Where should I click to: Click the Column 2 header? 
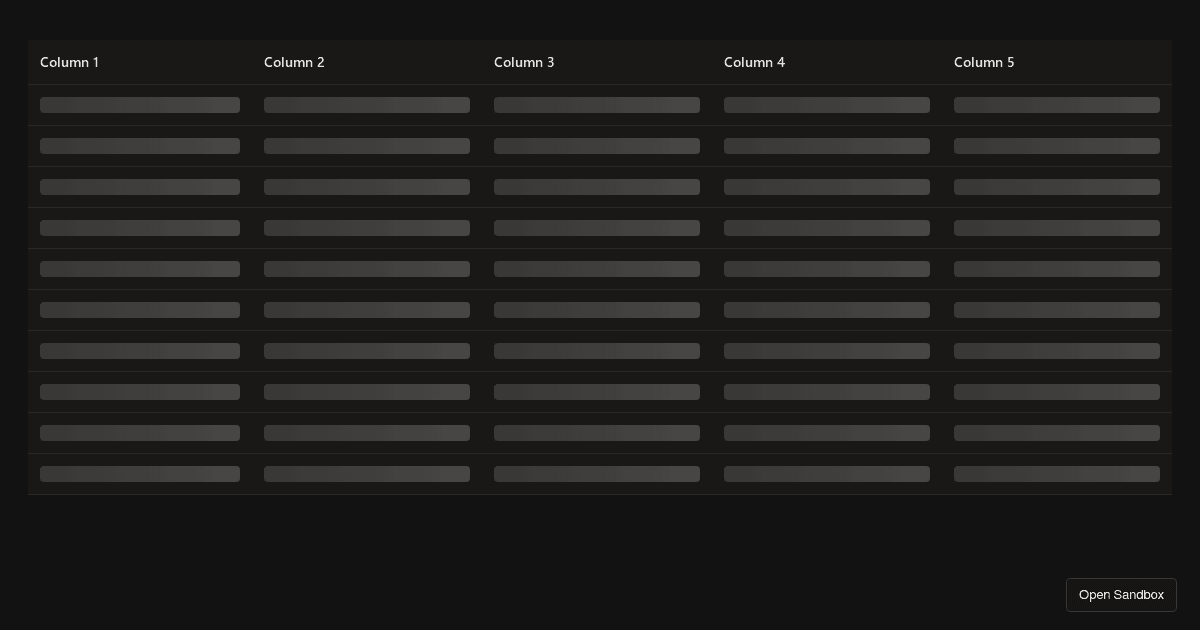click(x=294, y=62)
